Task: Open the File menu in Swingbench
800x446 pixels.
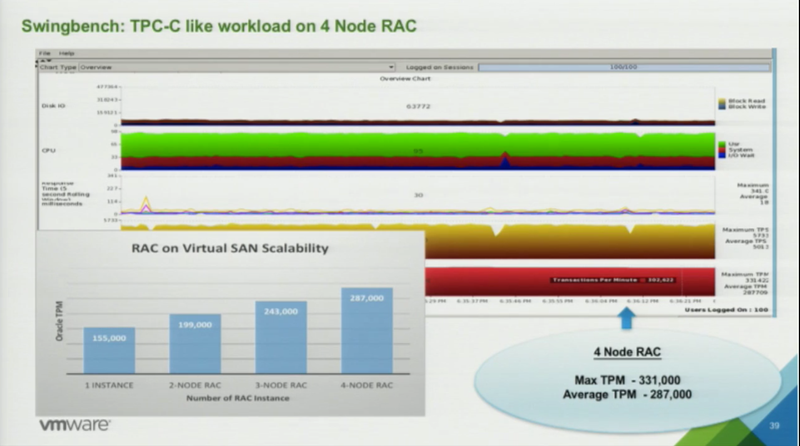Action: click(45, 53)
